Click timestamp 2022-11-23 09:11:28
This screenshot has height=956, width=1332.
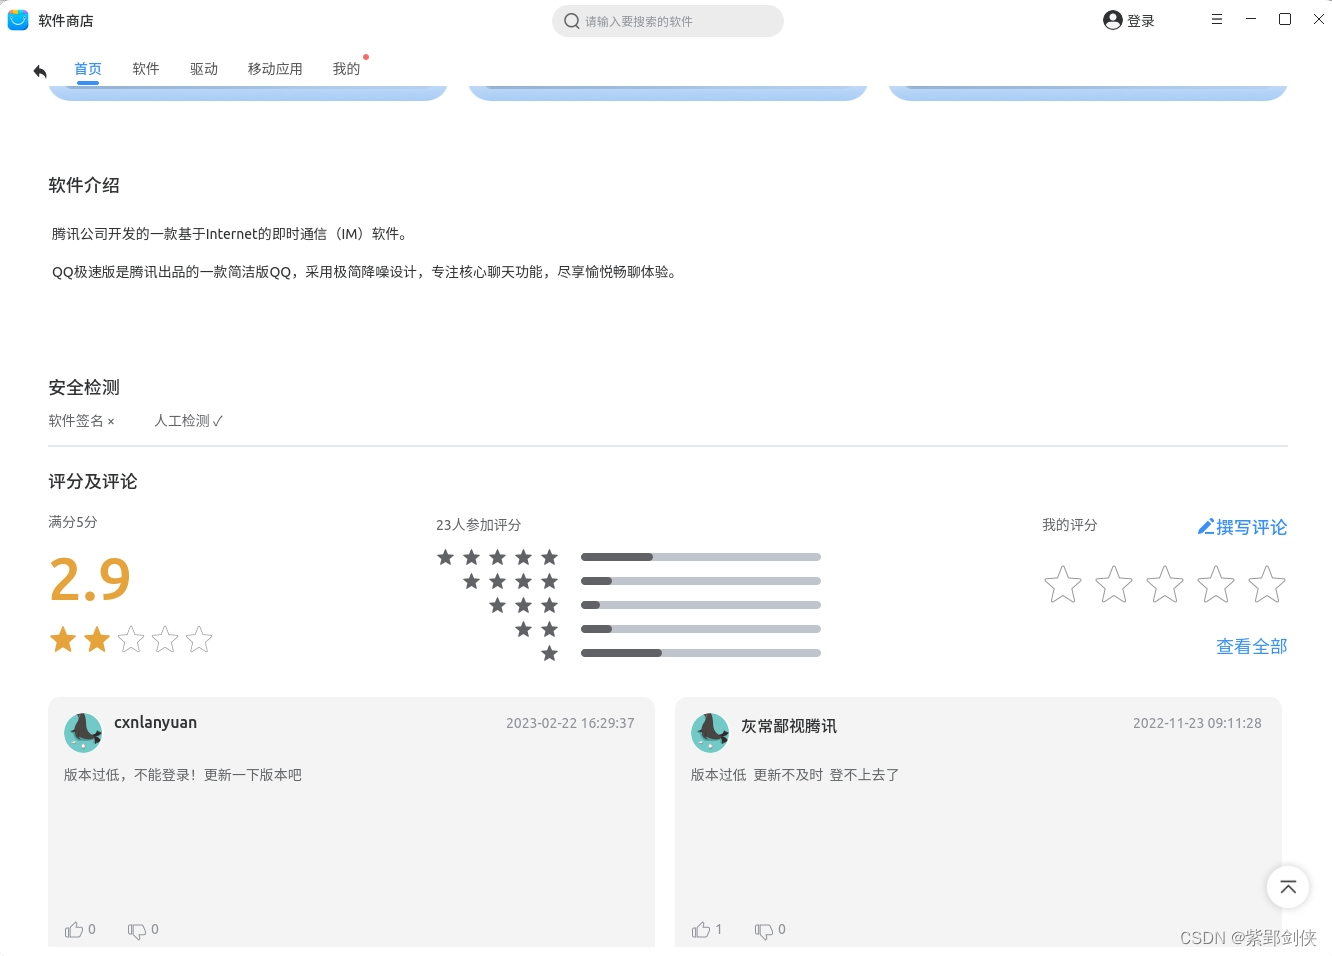1197,723
